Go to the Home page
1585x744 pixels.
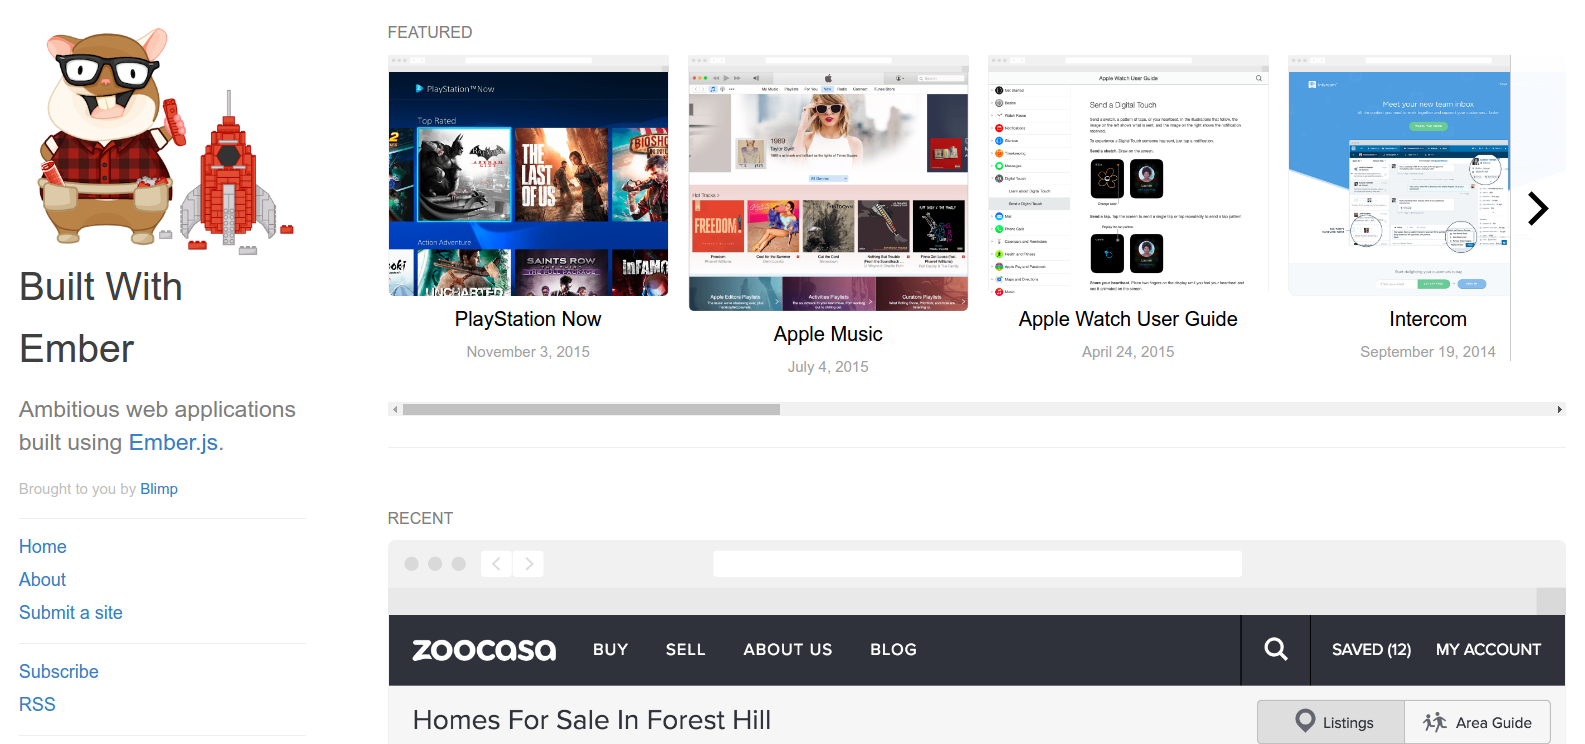tap(43, 547)
